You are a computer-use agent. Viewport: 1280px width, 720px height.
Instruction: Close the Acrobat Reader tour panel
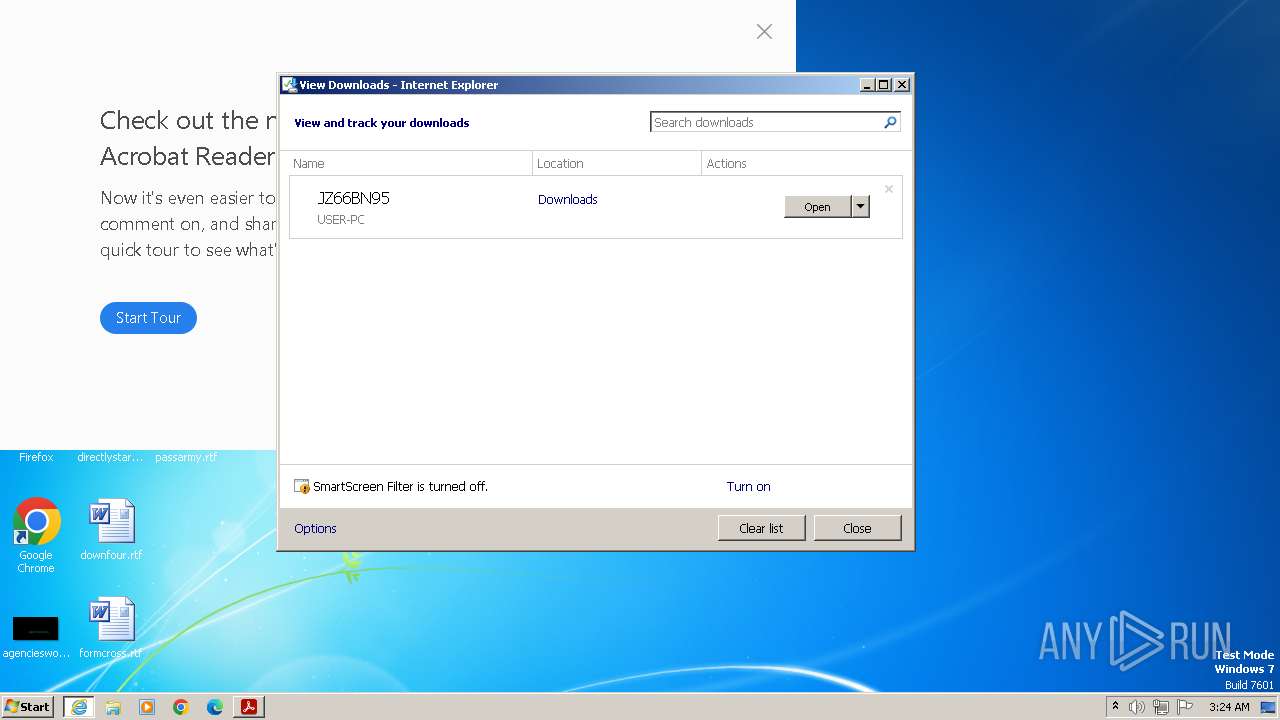pyautogui.click(x=764, y=32)
